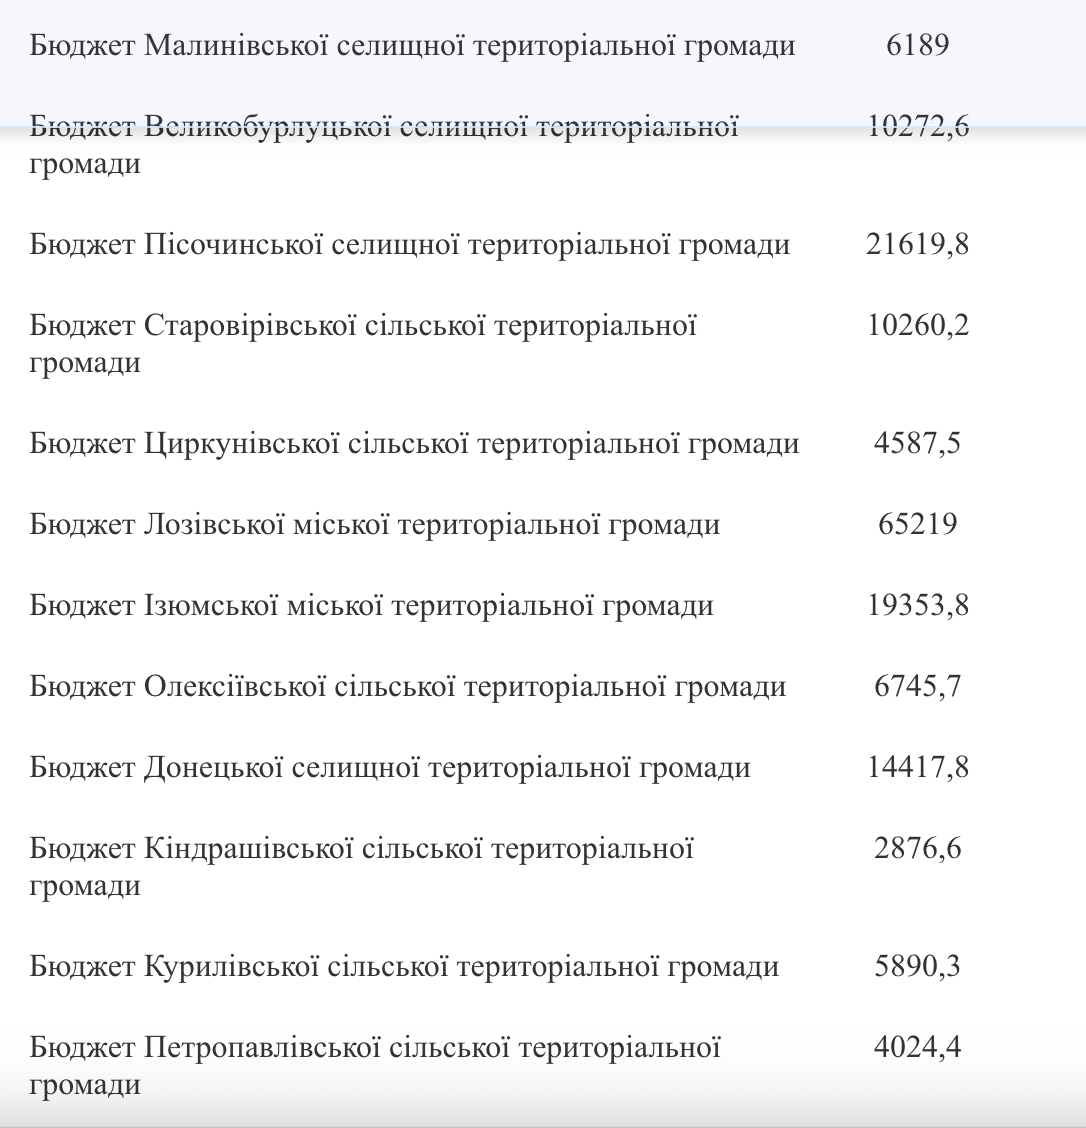Click the amount 10260,2
The width and height of the screenshot is (1086, 1128).
pos(917,325)
